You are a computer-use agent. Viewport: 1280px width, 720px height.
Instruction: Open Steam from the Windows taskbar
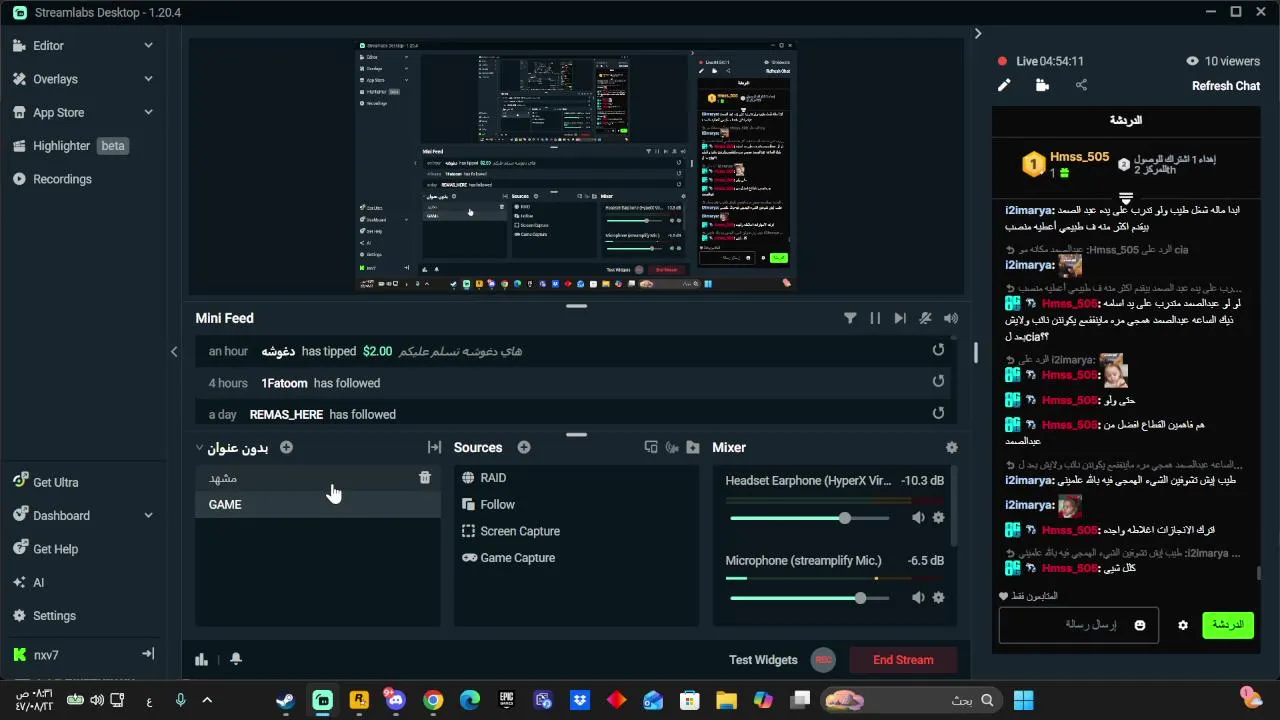(286, 700)
